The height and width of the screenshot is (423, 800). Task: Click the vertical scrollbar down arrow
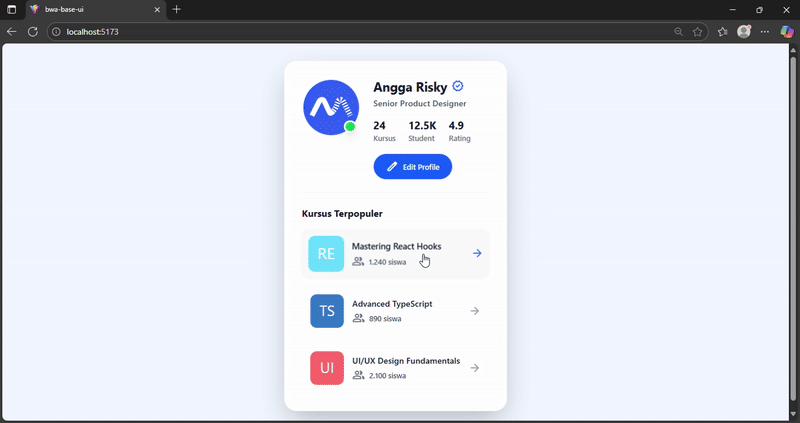pos(793,414)
